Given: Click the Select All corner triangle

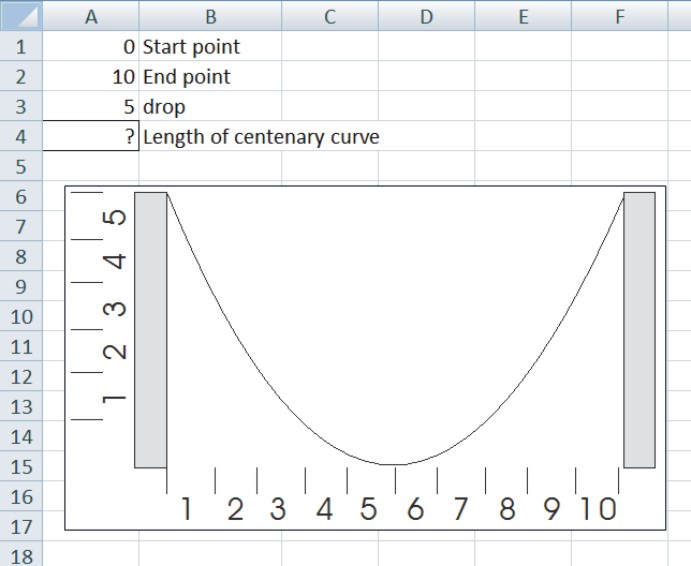Looking at the screenshot, I should 21,15.
